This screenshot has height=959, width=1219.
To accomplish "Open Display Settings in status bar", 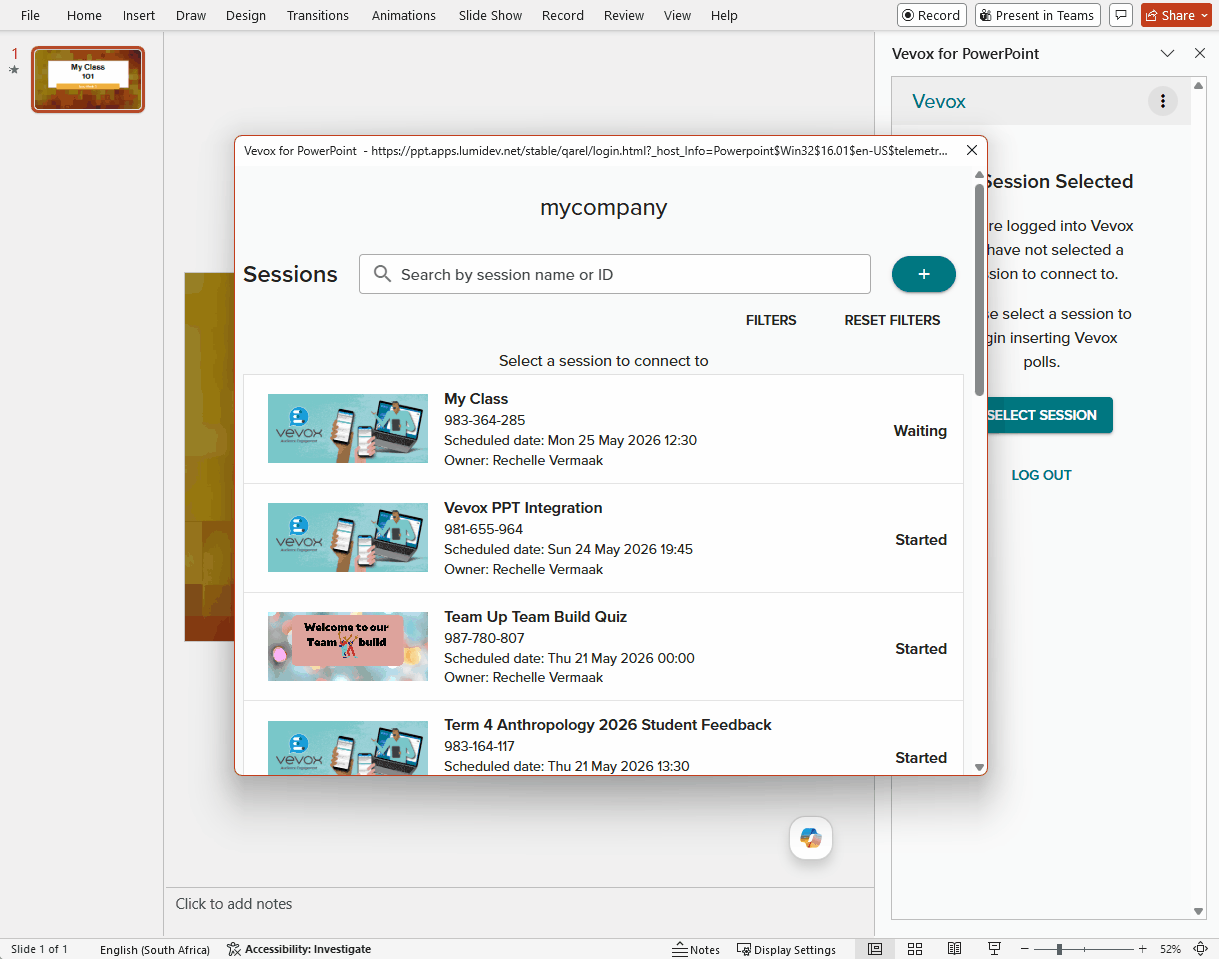I will [x=786, y=949].
